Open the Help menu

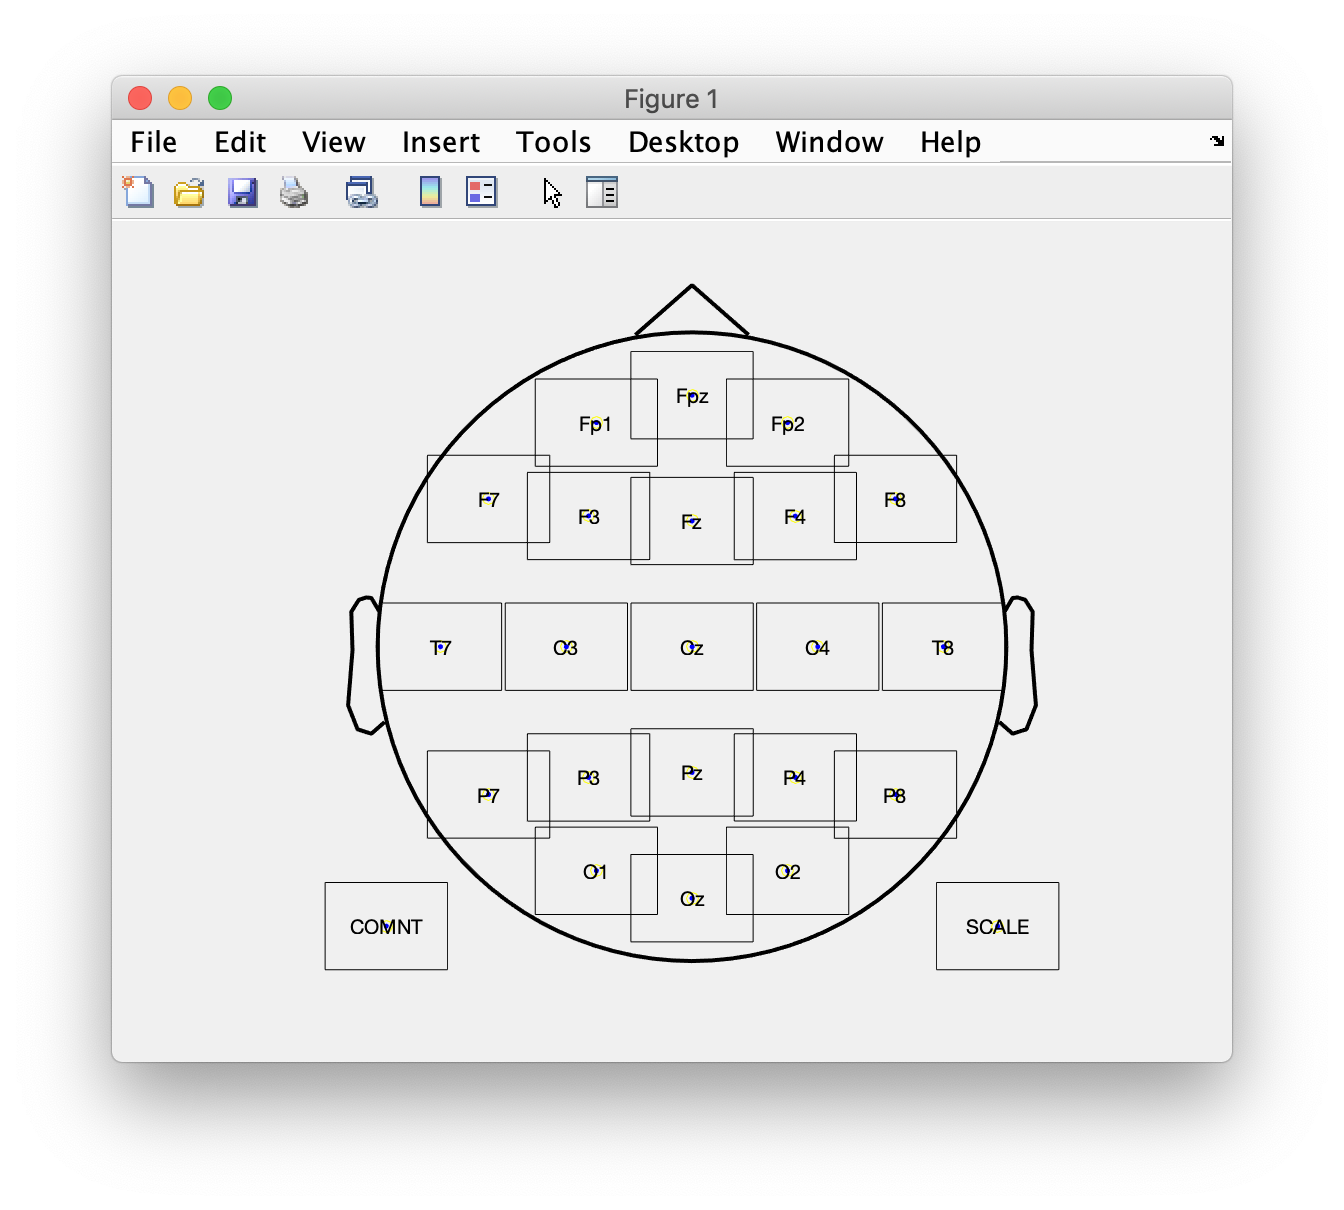(x=951, y=142)
